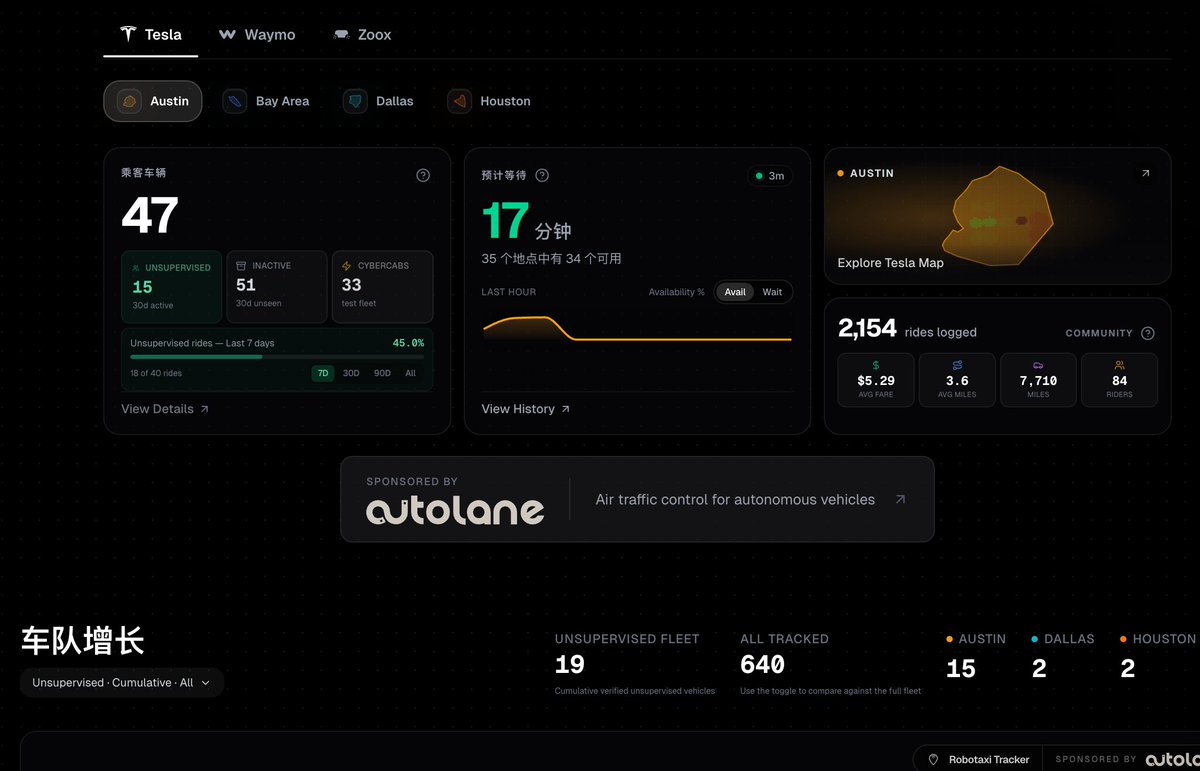Click the AVG MILES 3.6 tile
The height and width of the screenshot is (771, 1200).
957,380
